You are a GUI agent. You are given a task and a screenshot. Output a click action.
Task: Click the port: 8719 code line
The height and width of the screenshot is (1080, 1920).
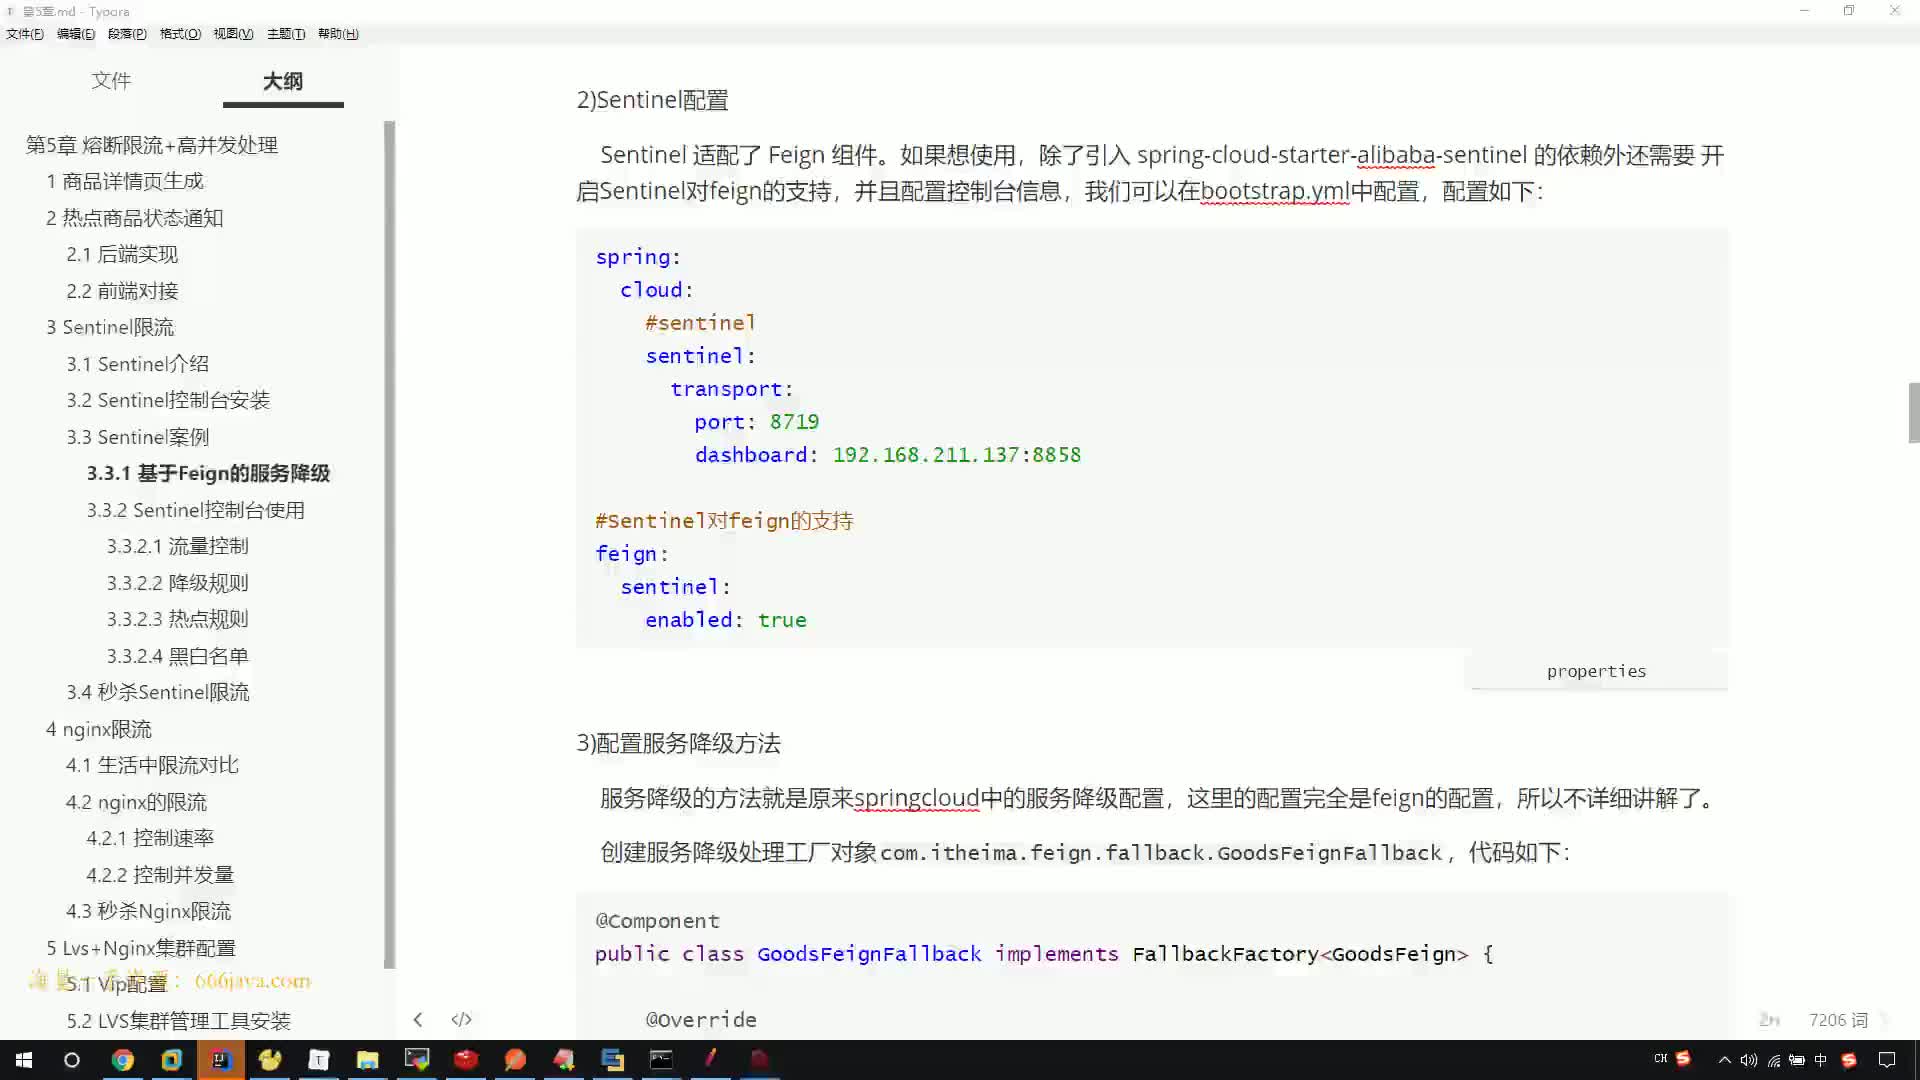point(757,422)
